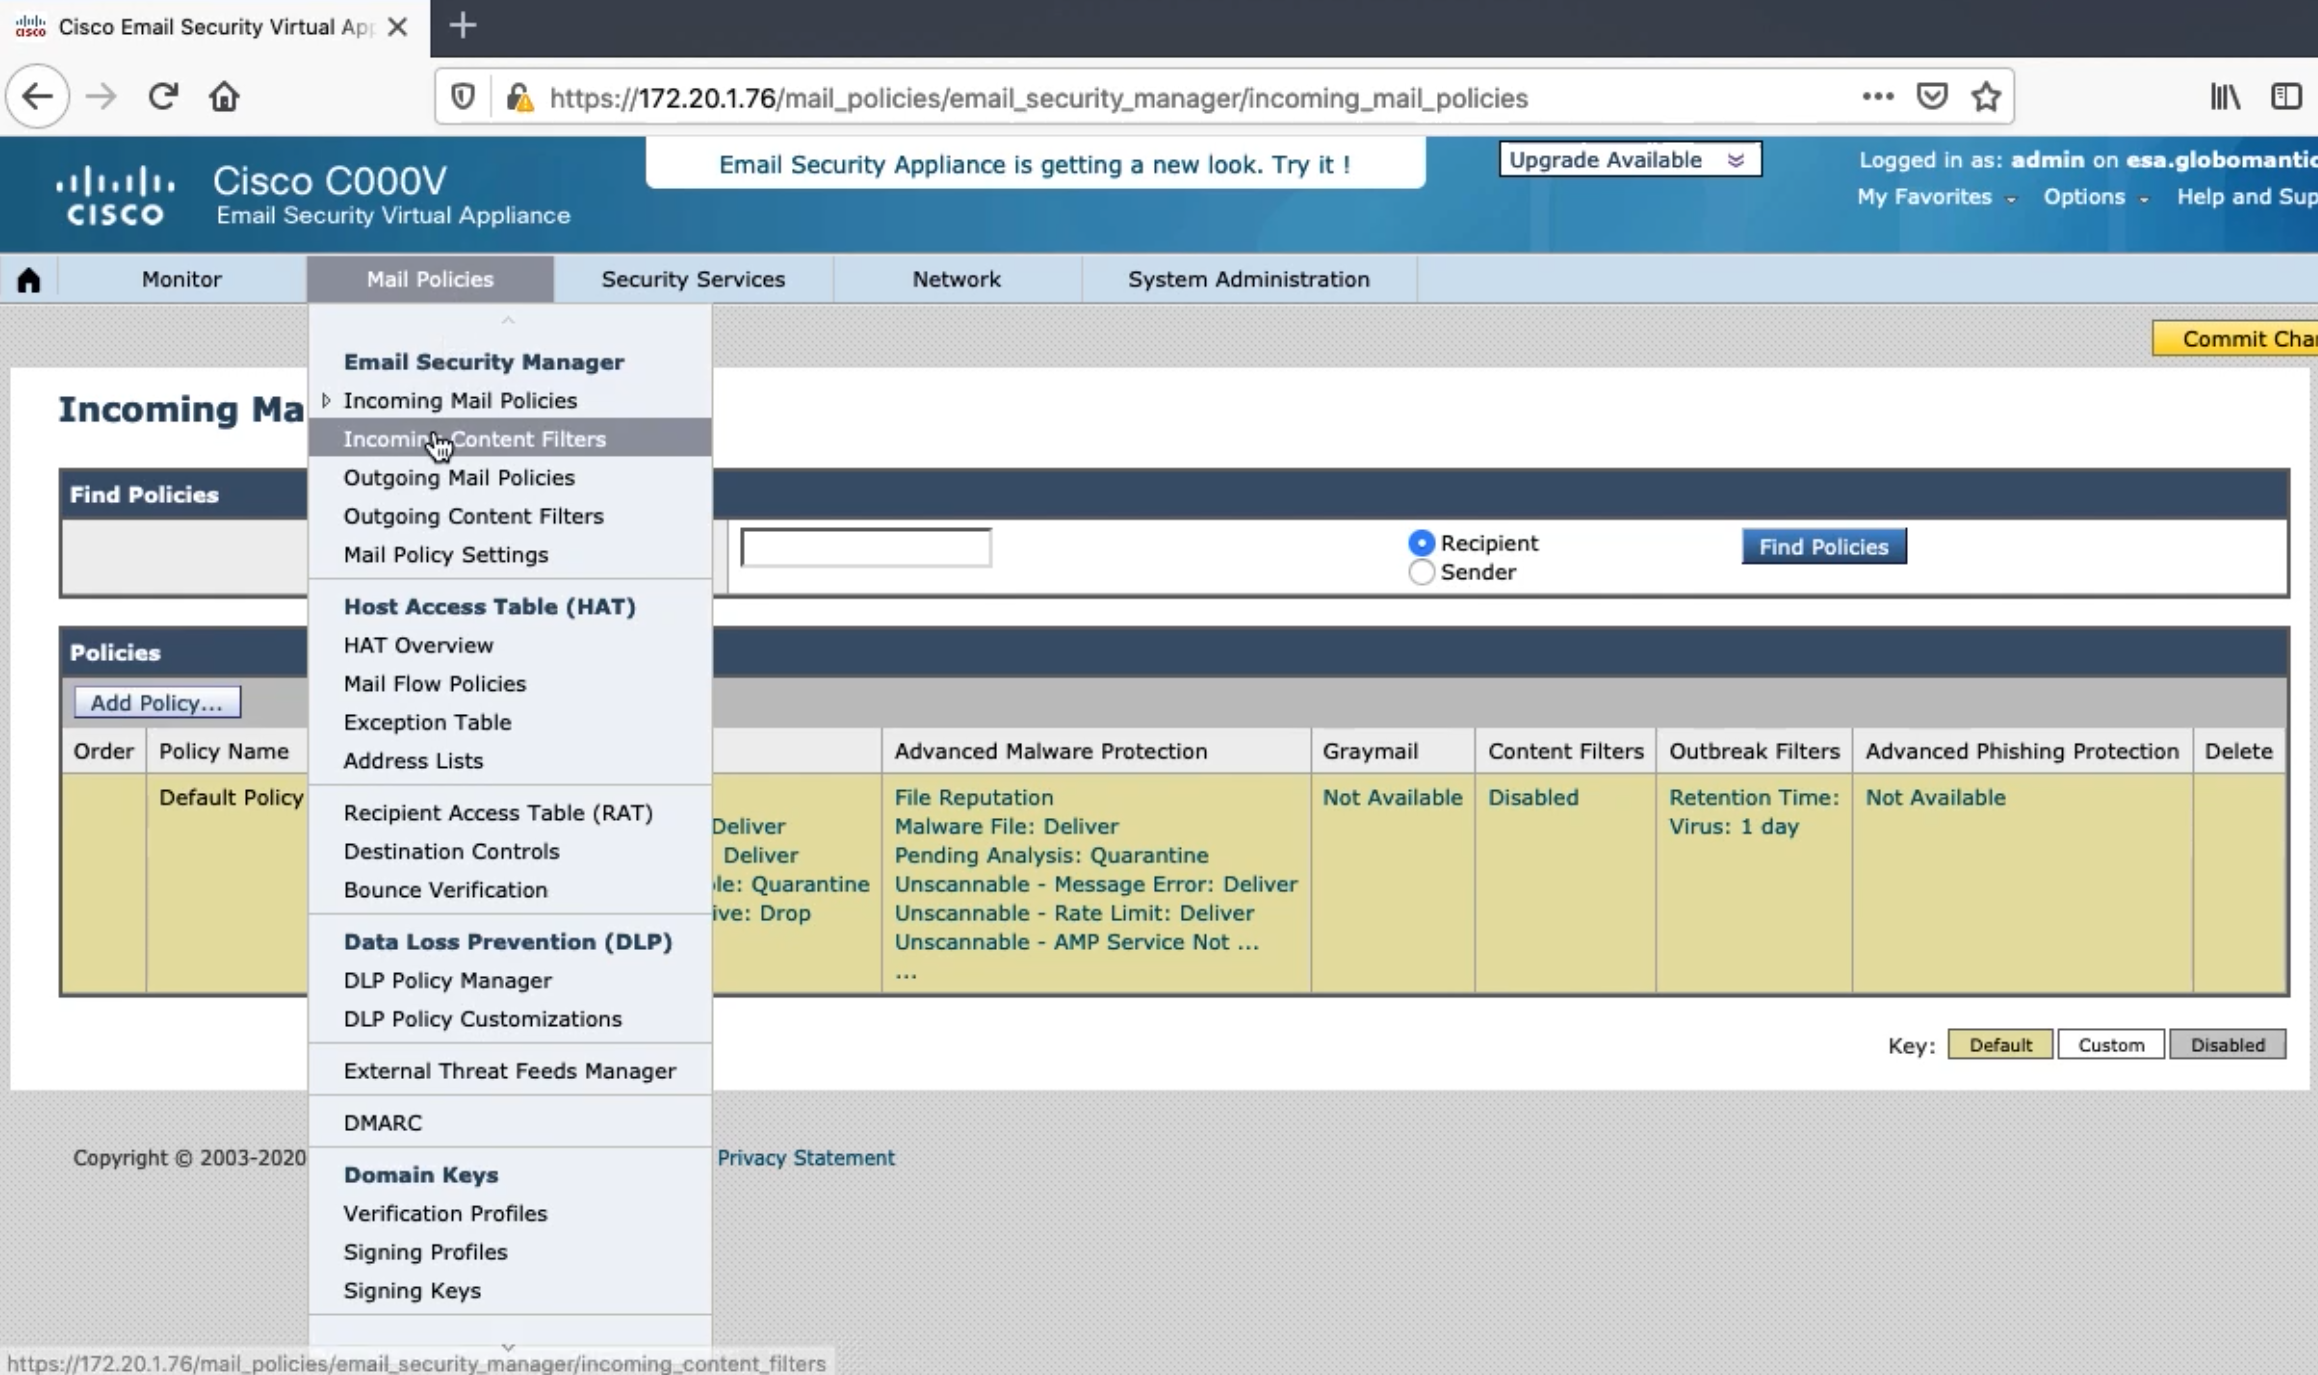Image resolution: width=2318 pixels, height=1375 pixels.
Task: Click the new look Try it banner
Action: (1035, 164)
